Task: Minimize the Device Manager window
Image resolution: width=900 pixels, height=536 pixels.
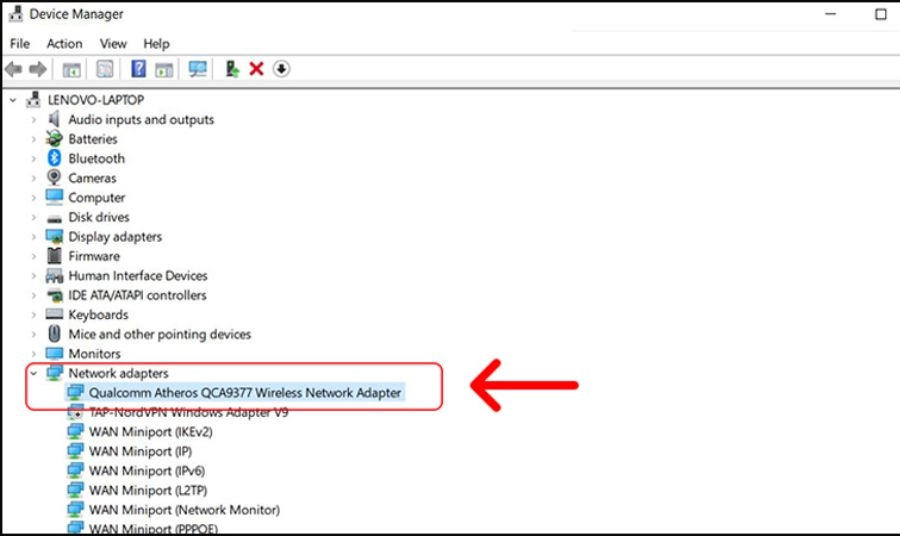Action: coord(831,14)
